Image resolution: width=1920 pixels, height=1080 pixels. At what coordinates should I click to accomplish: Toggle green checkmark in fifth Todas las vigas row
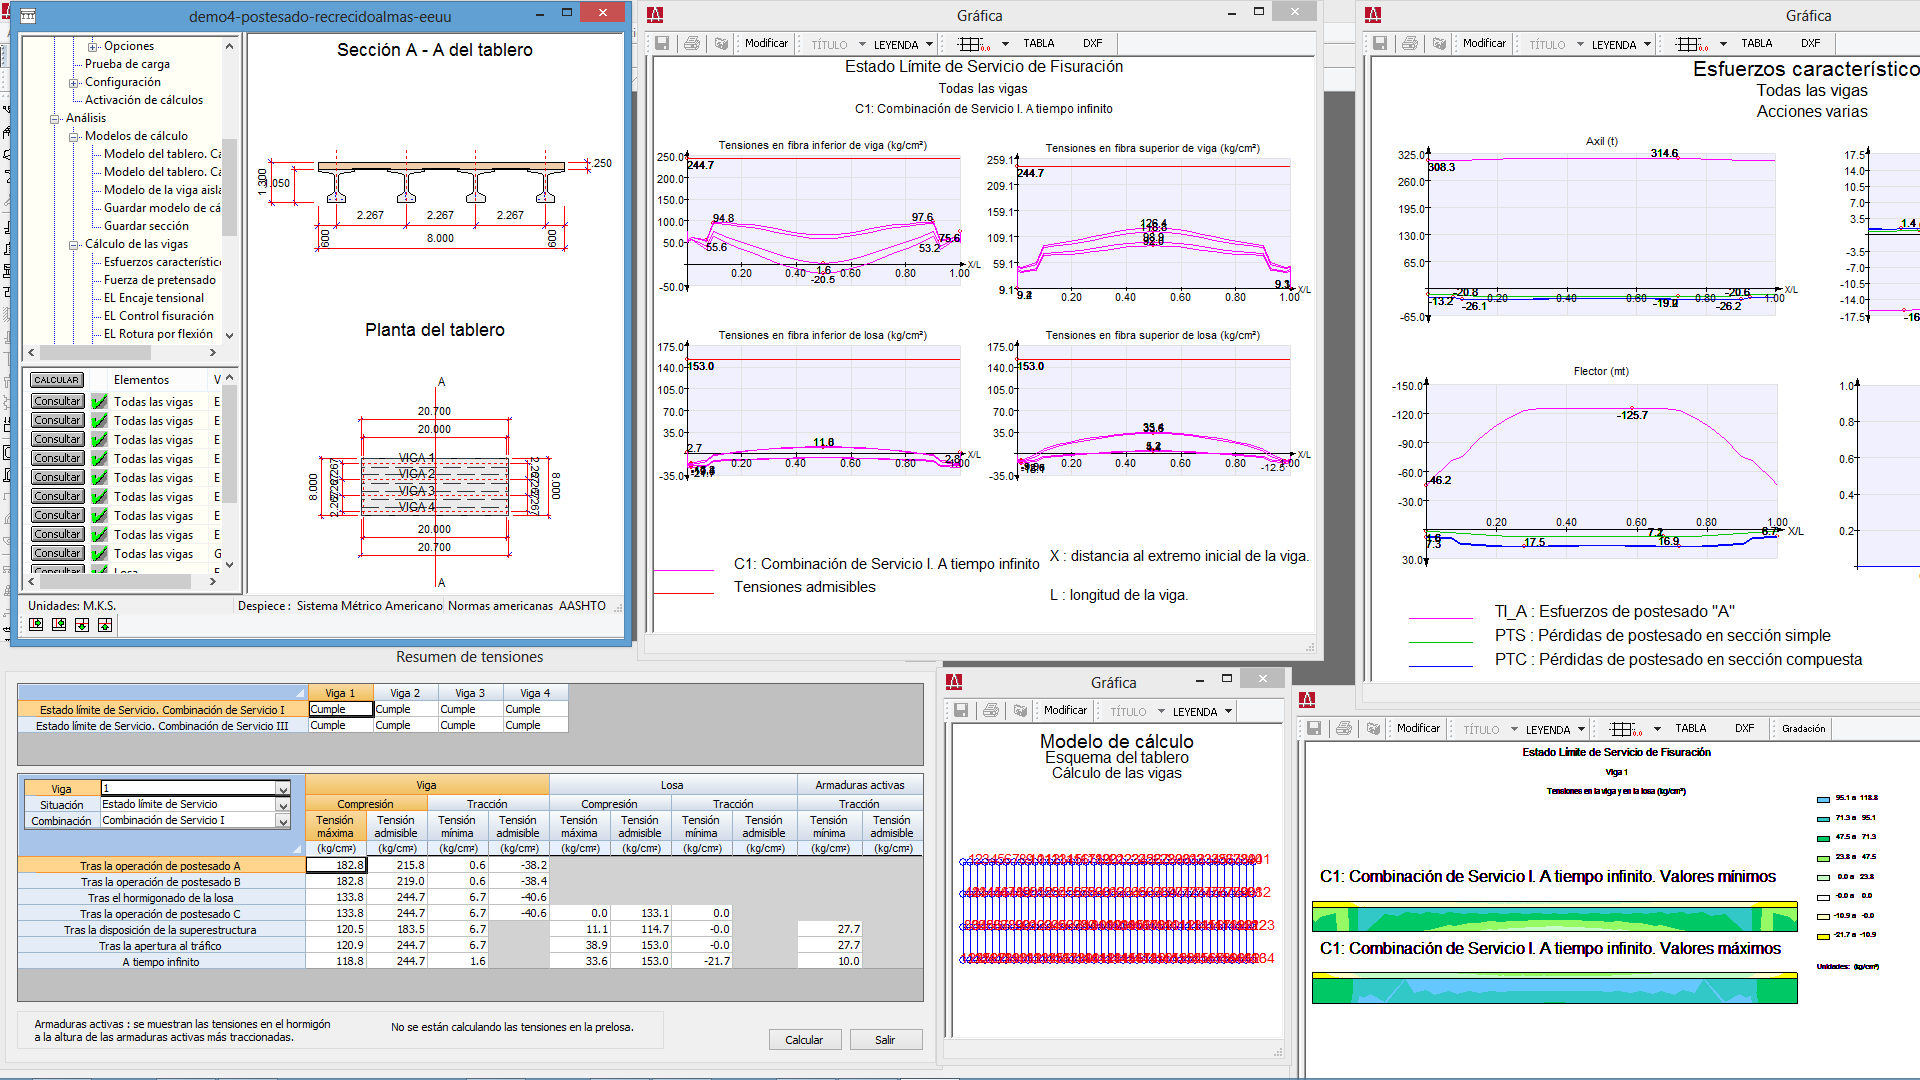(x=99, y=478)
